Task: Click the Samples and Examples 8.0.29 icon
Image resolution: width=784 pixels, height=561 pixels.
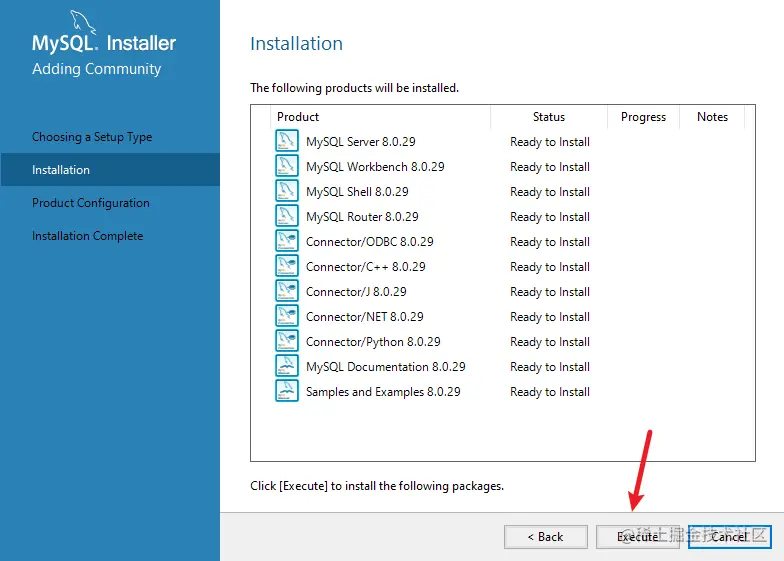Action: click(x=286, y=390)
